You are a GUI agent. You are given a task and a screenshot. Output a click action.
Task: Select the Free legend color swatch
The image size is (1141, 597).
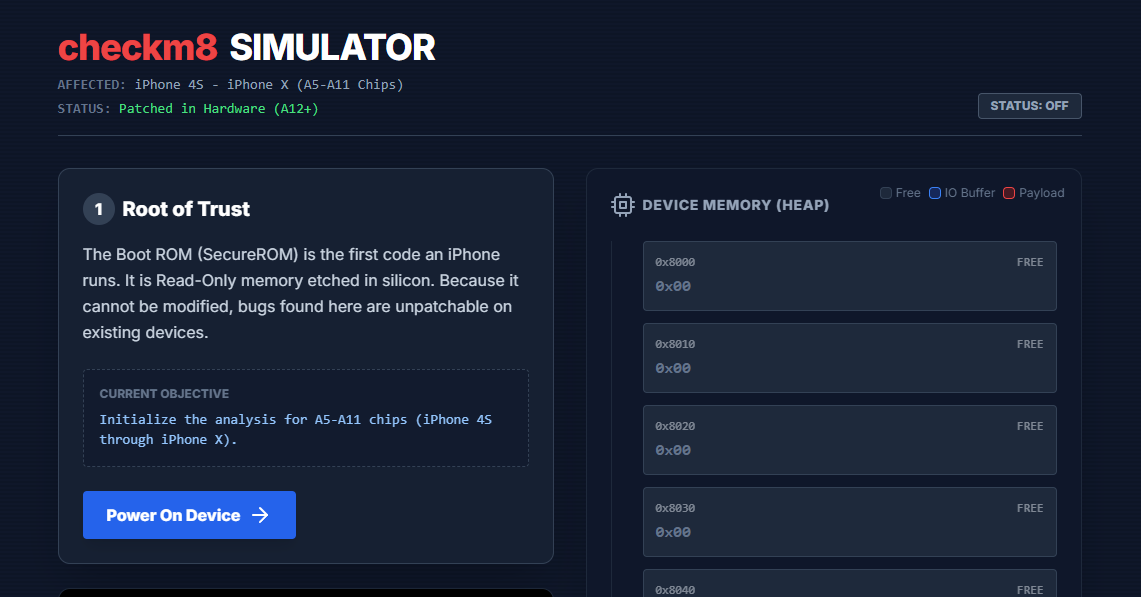(886, 193)
